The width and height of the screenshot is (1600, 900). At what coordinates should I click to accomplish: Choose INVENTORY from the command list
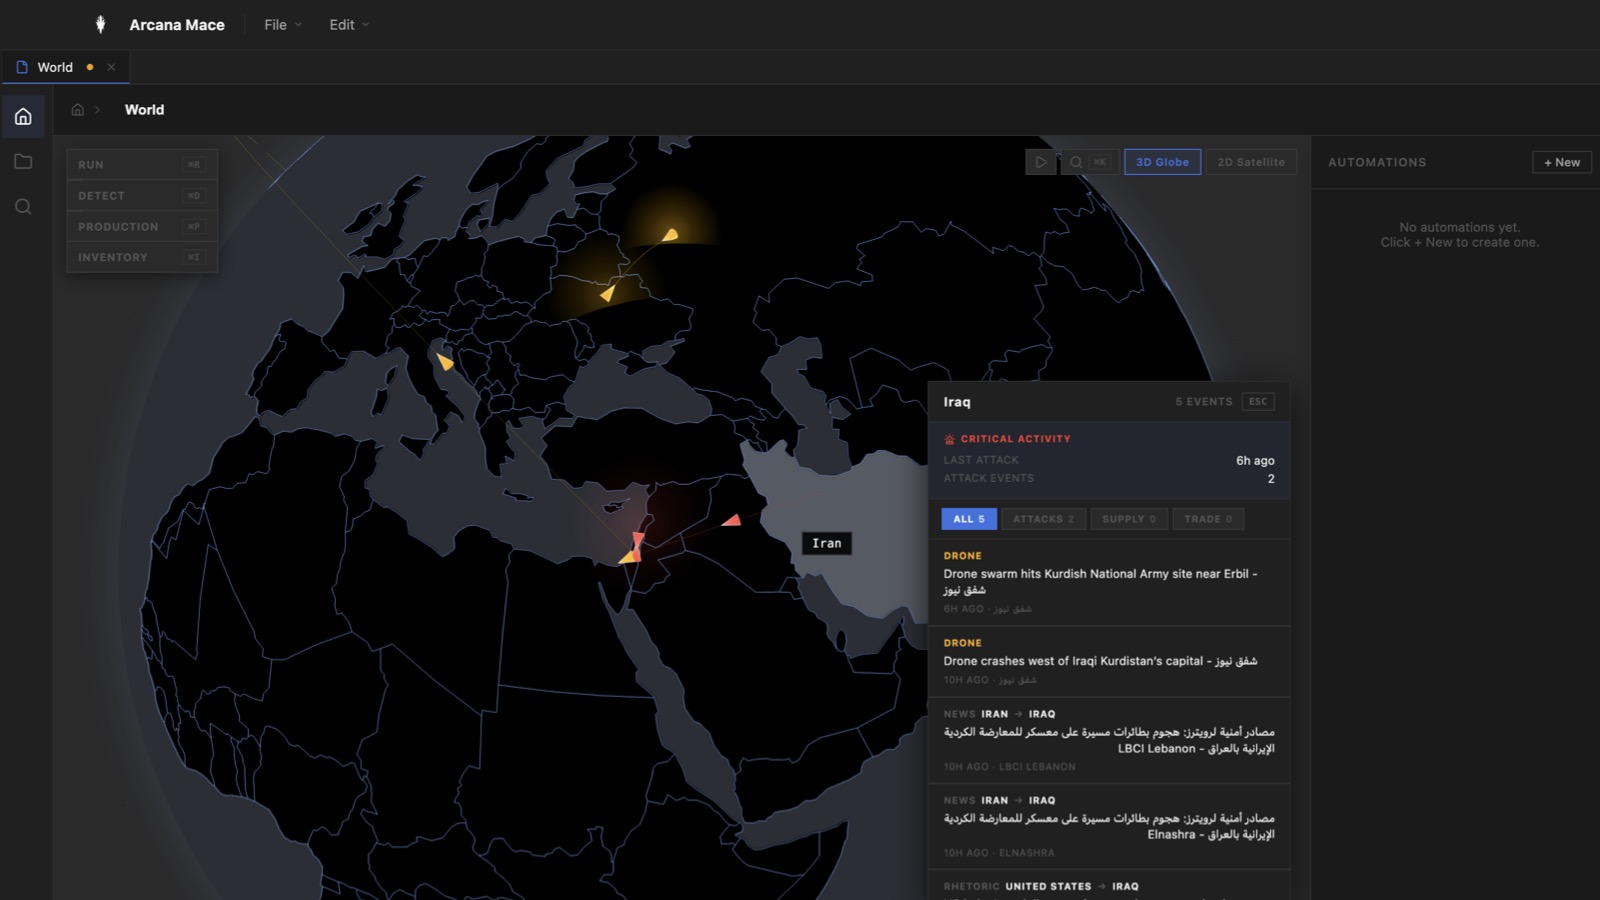[x=142, y=257]
